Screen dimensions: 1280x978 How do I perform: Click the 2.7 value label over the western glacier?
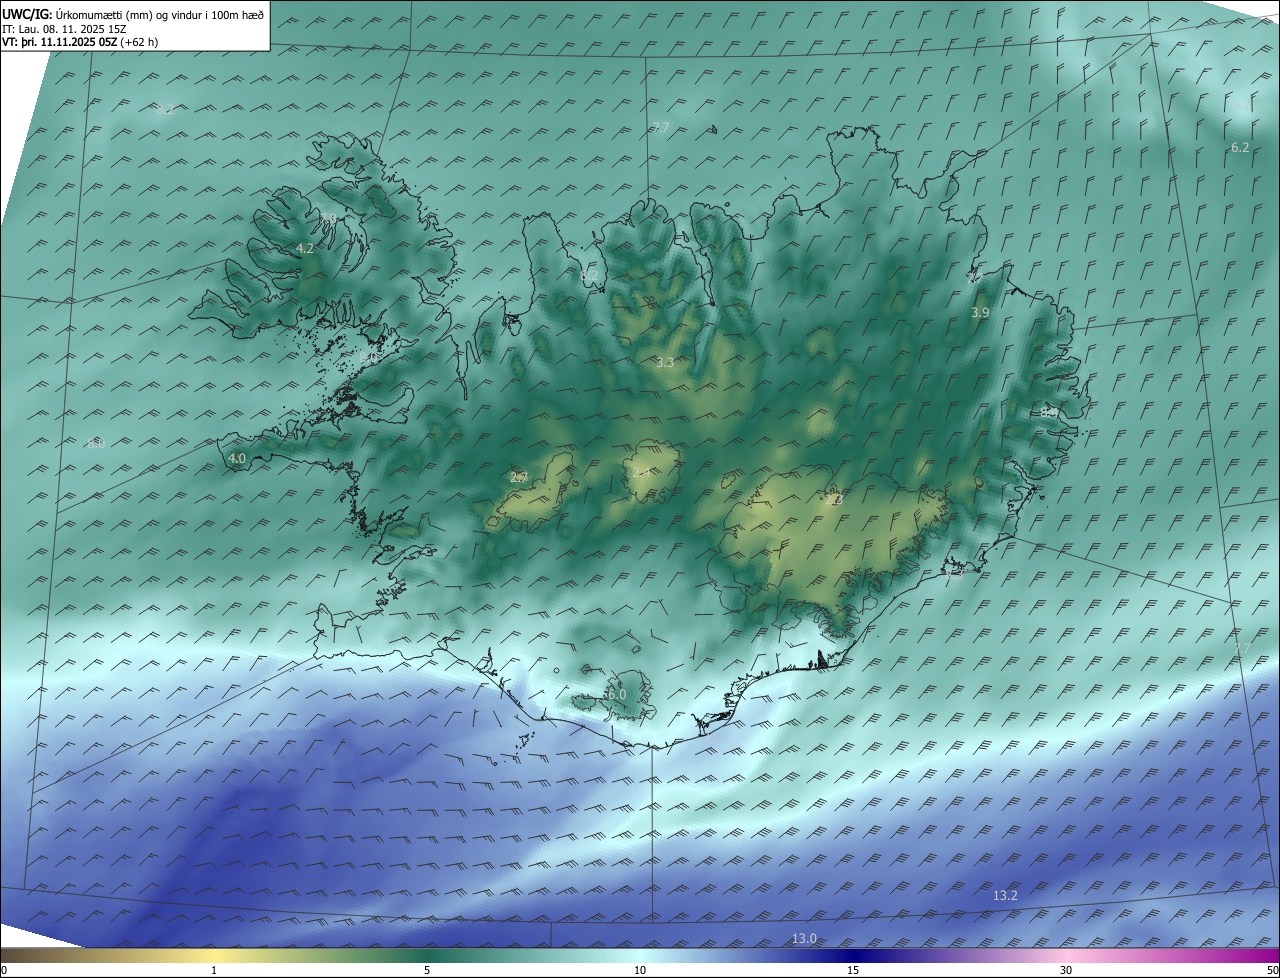click(x=518, y=478)
